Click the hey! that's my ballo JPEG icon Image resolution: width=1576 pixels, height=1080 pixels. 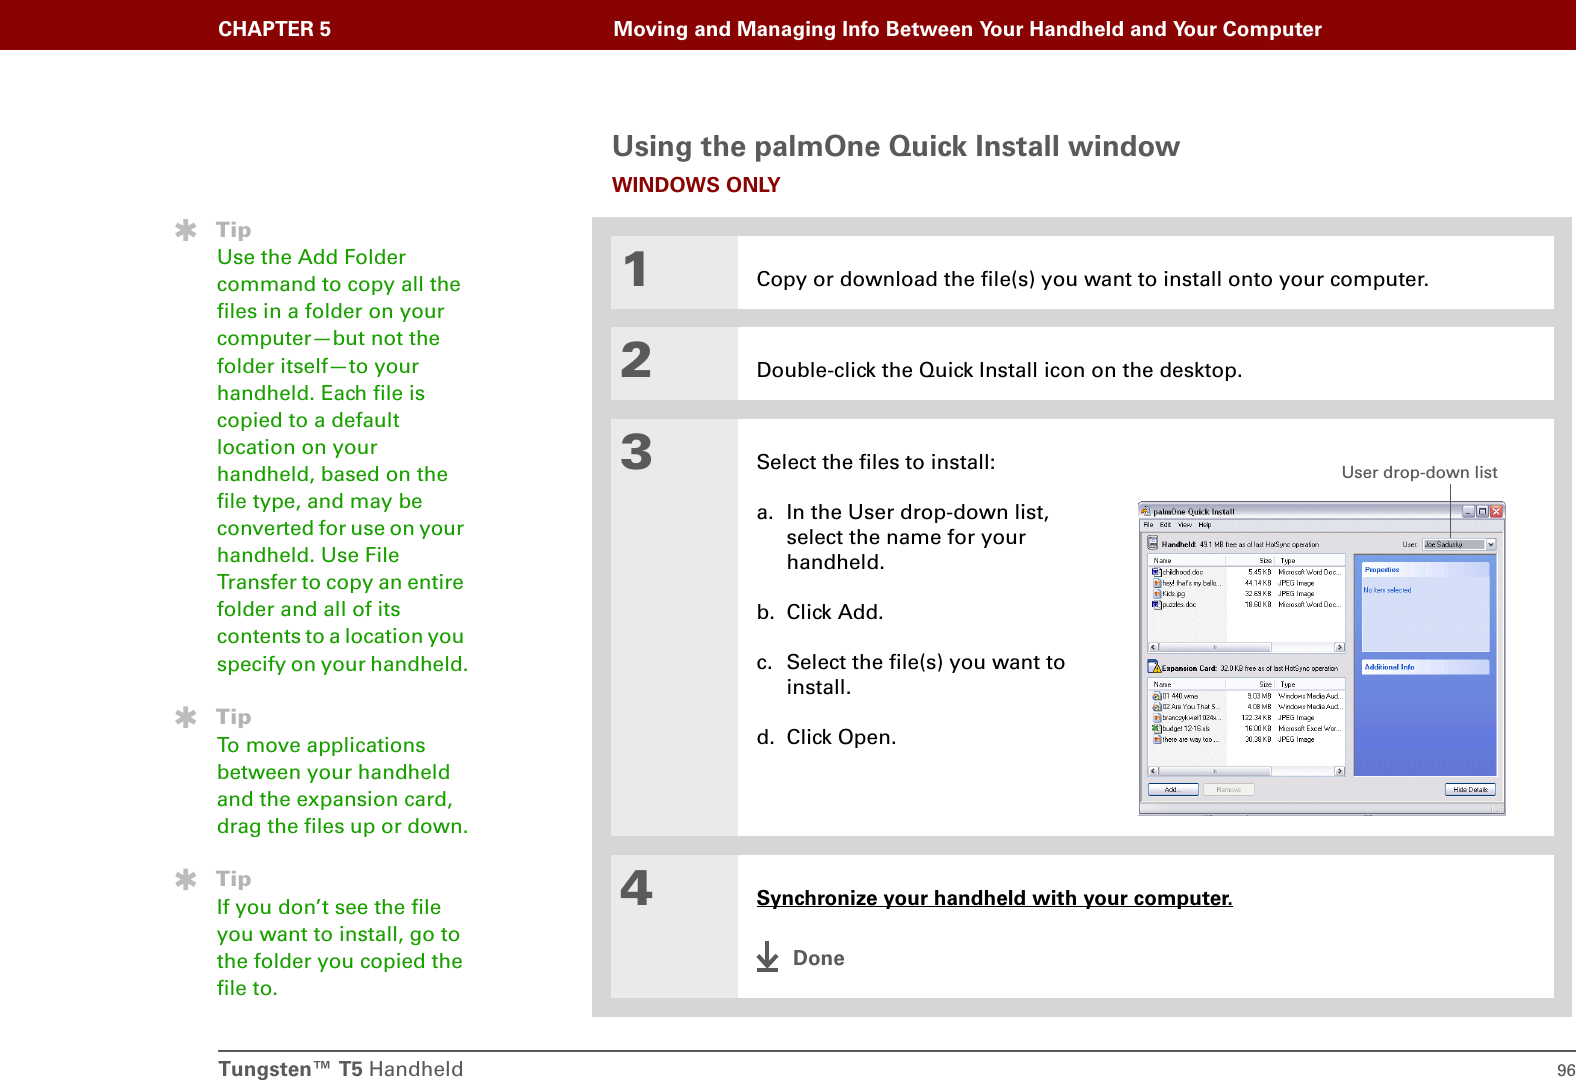pyautogui.click(x=1157, y=583)
